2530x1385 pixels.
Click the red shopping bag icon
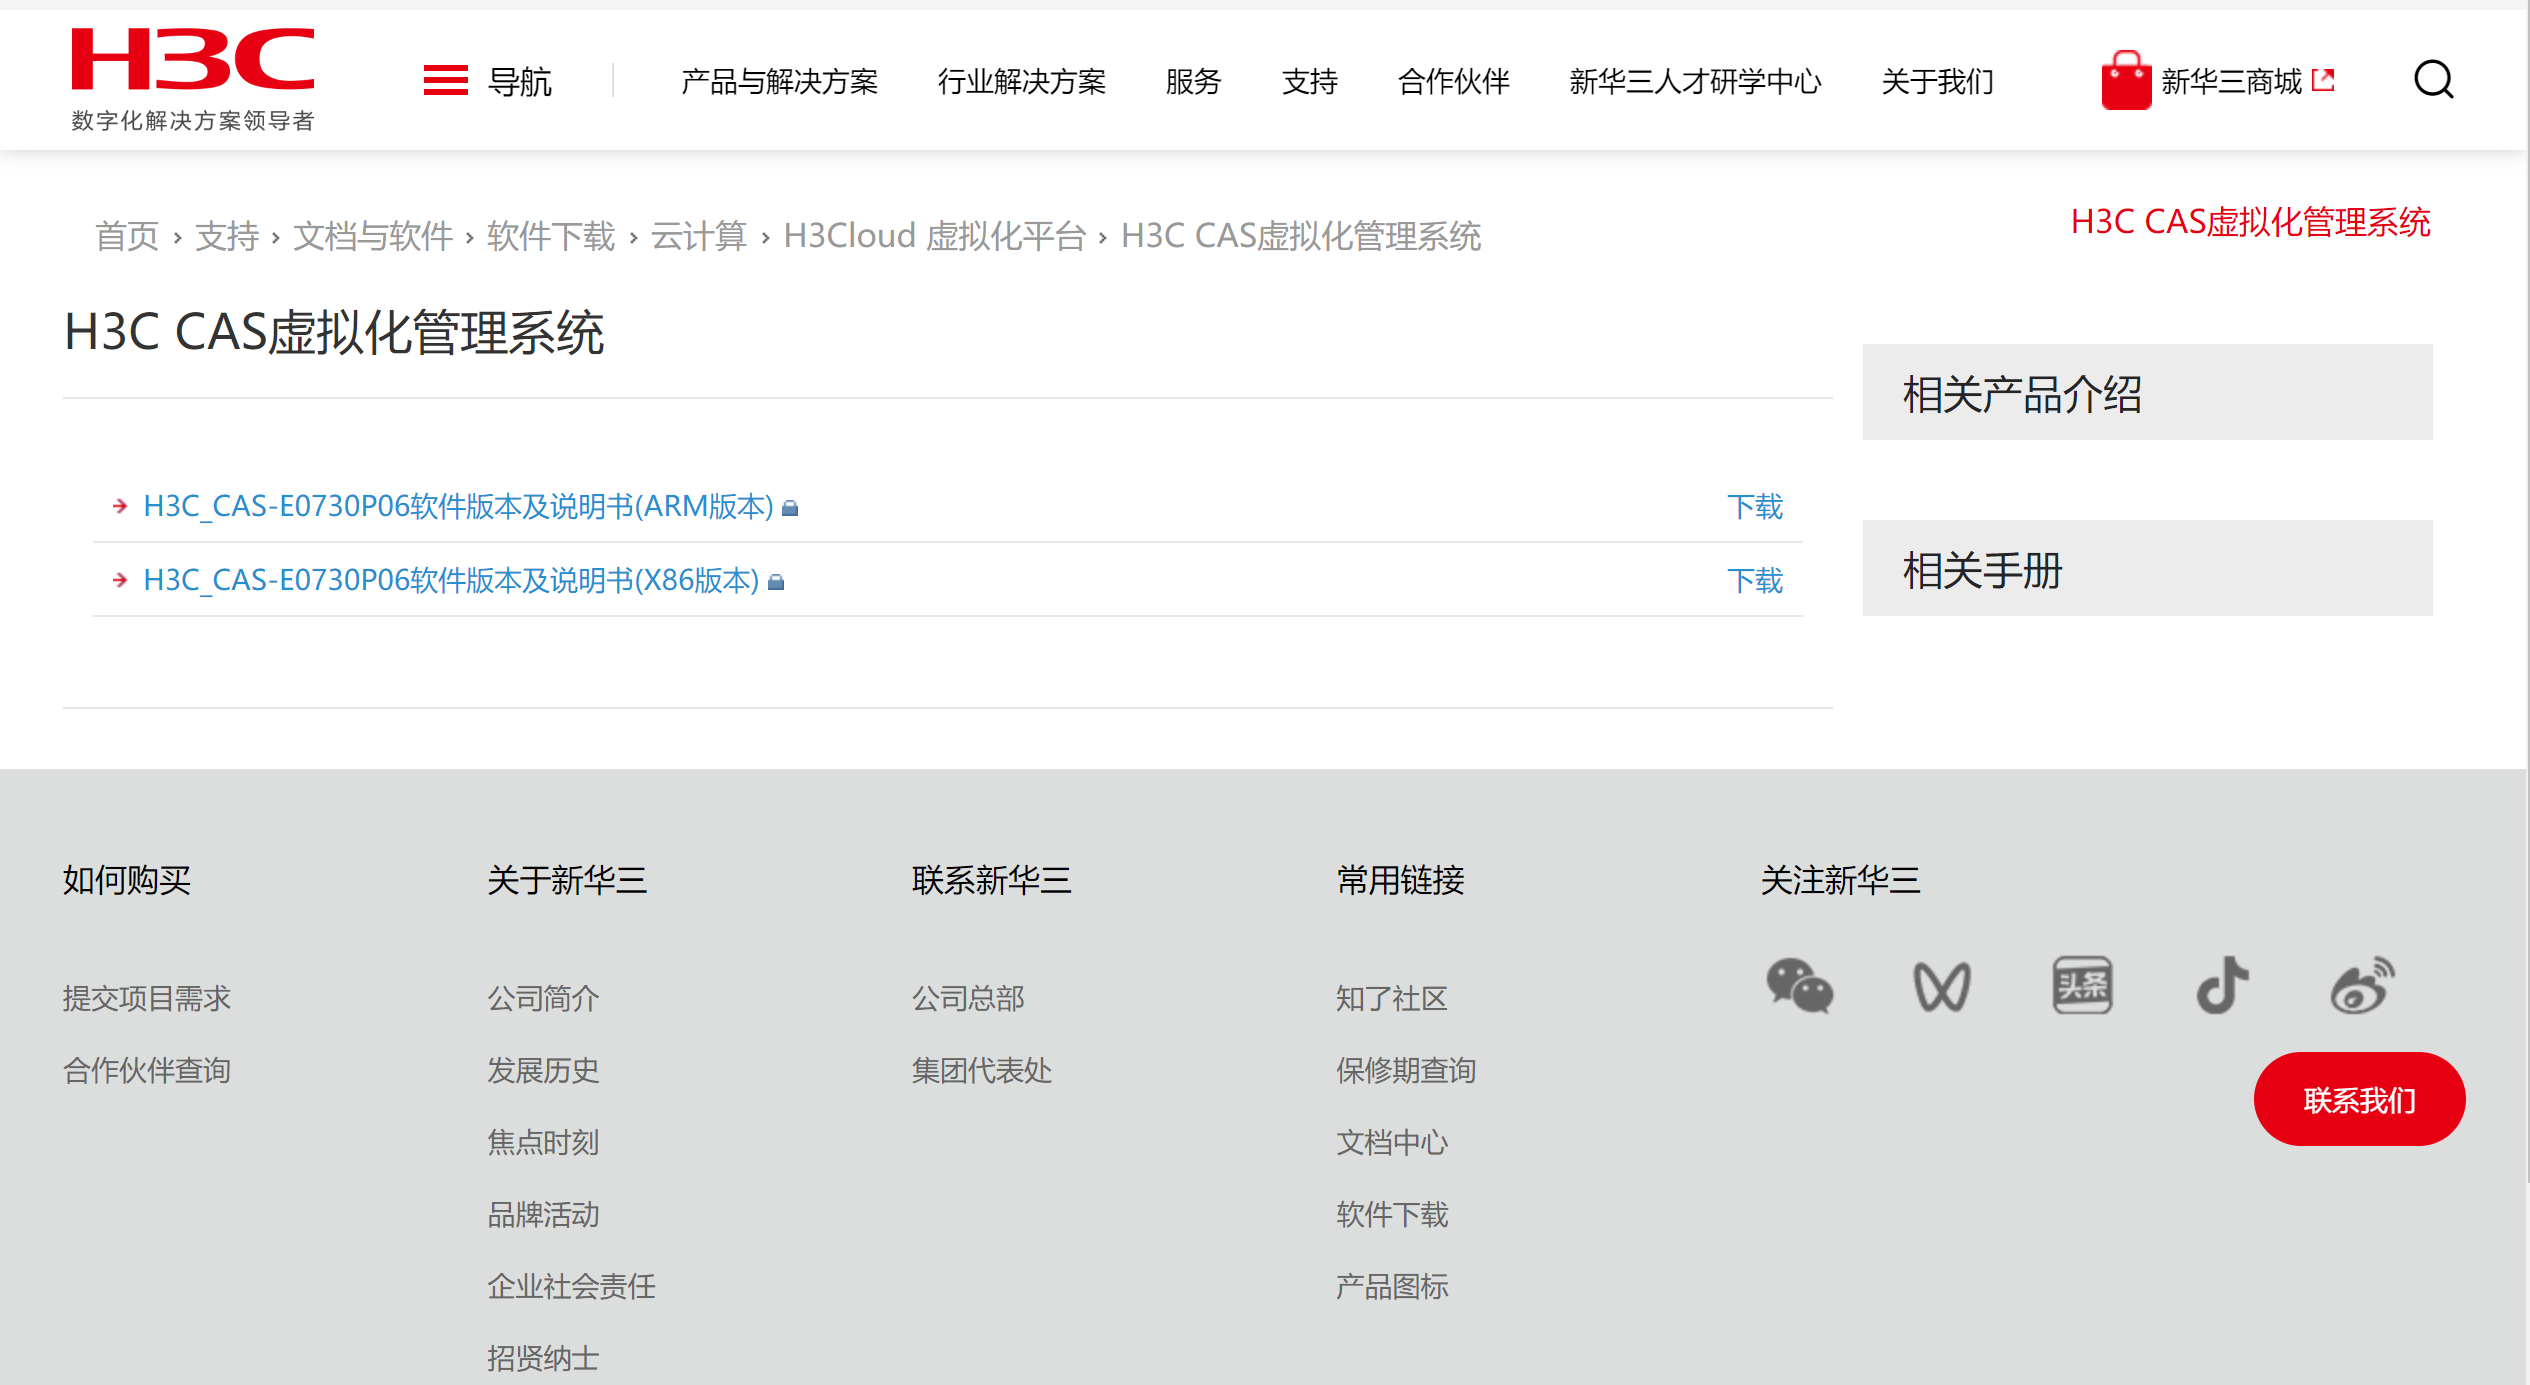click(2125, 80)
